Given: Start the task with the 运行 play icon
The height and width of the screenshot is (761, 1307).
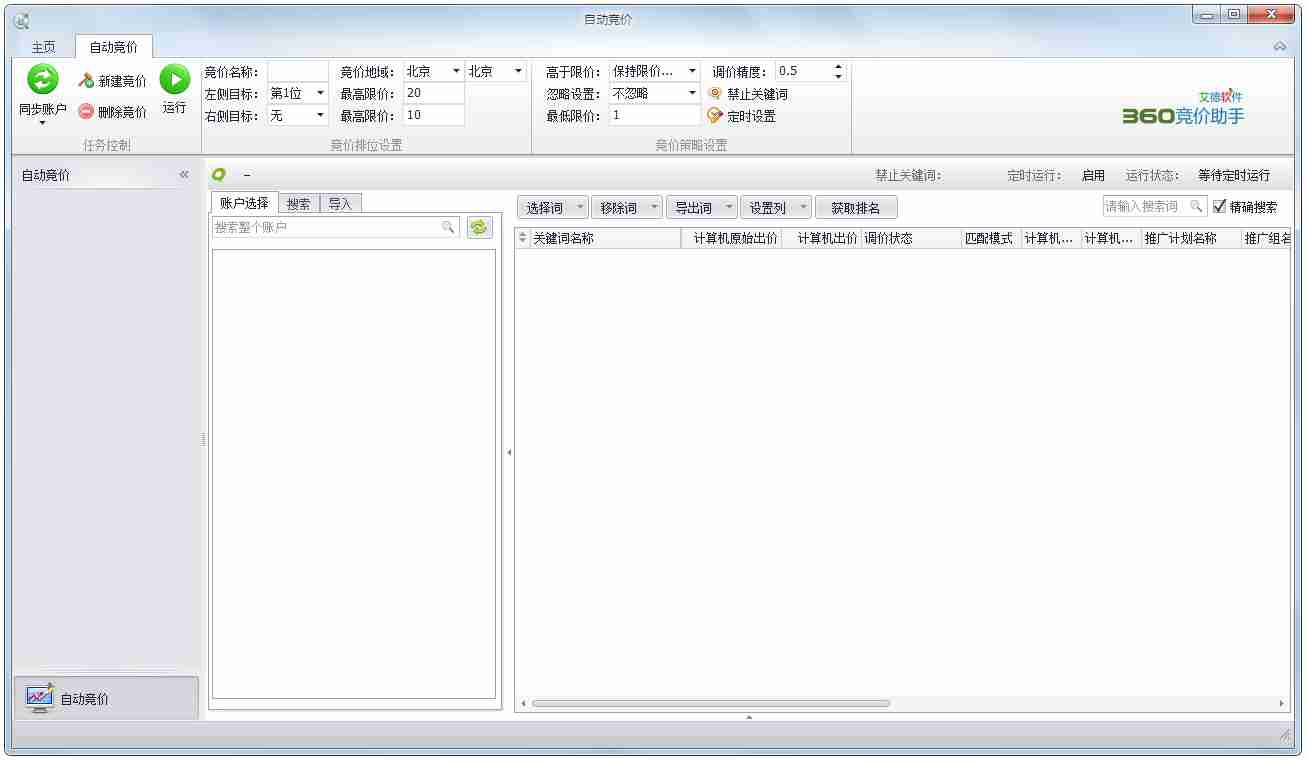Looking at the screenshot, I should pyautogui.click(x=174, y=79).
